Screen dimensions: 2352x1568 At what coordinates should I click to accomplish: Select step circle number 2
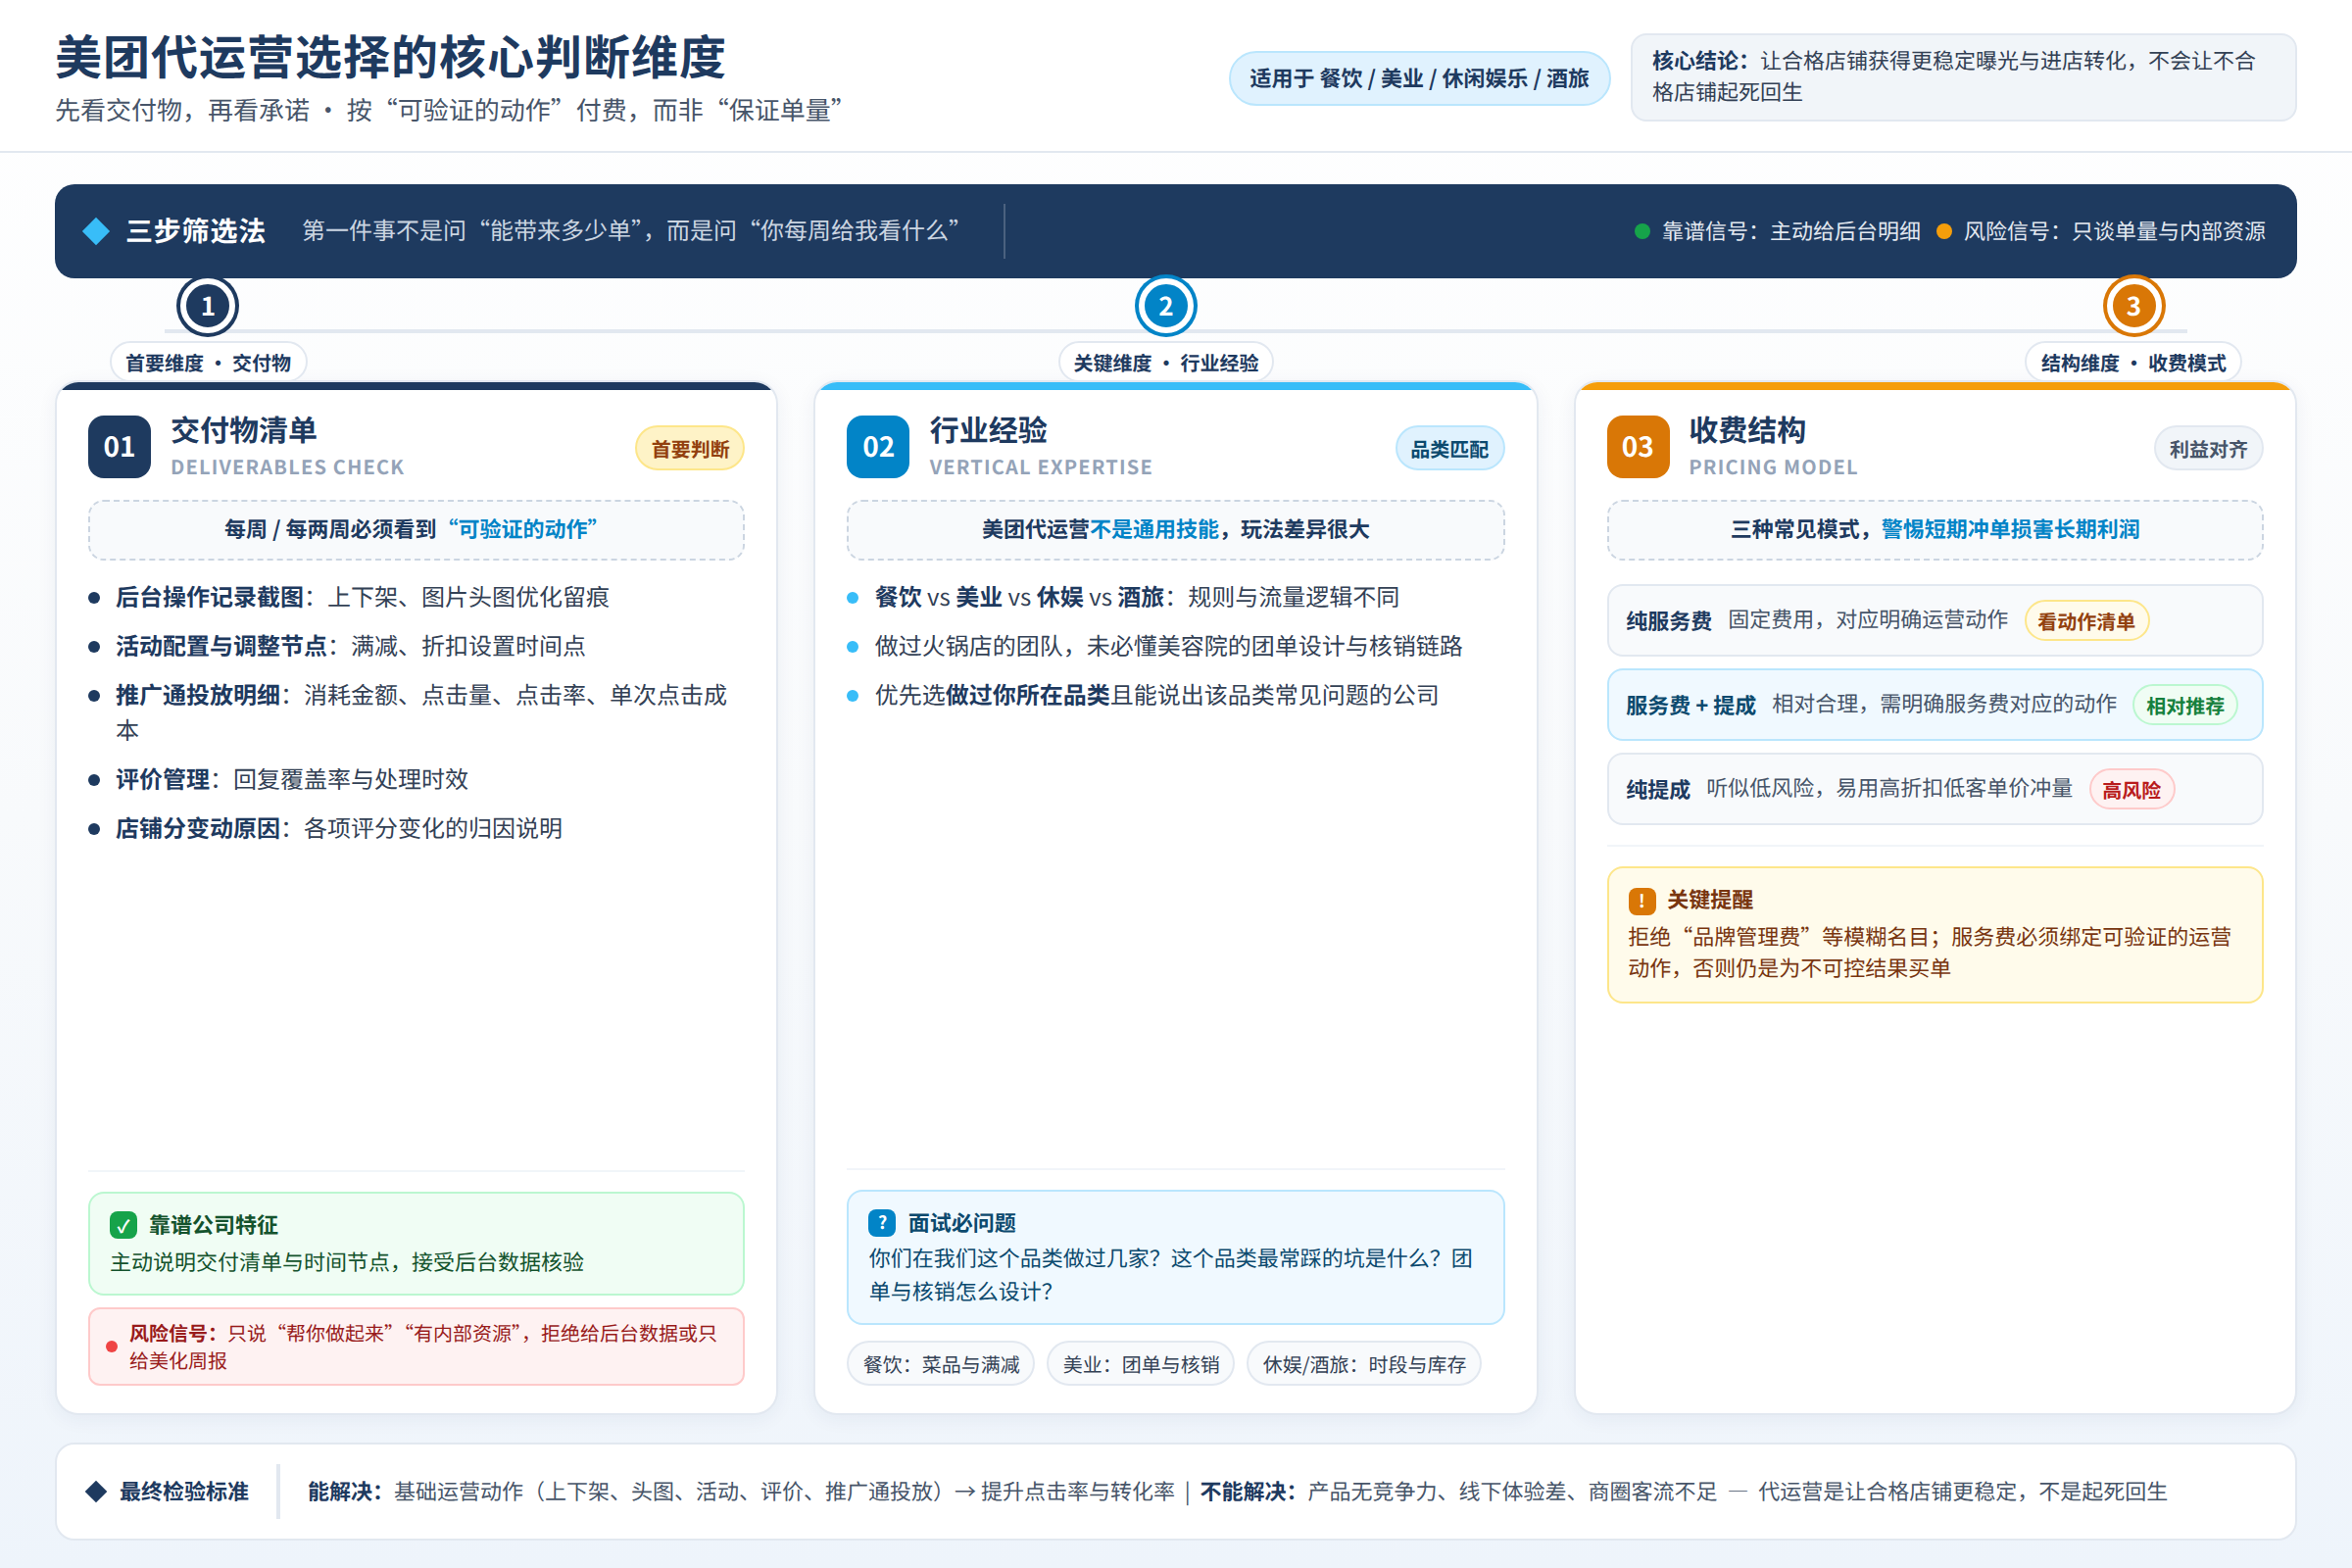click(x=1165, y=306)
